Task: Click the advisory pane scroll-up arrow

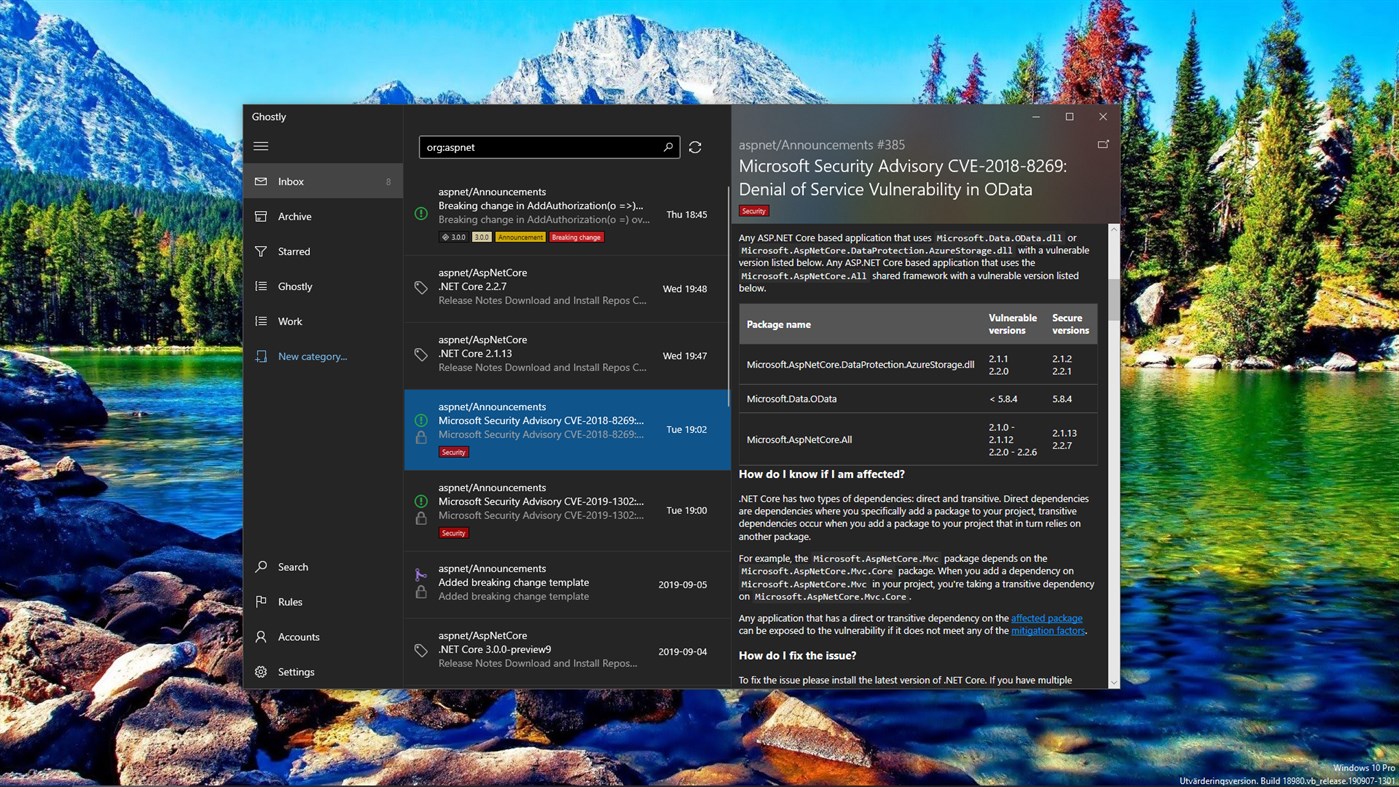Action: click(1114, 230)
